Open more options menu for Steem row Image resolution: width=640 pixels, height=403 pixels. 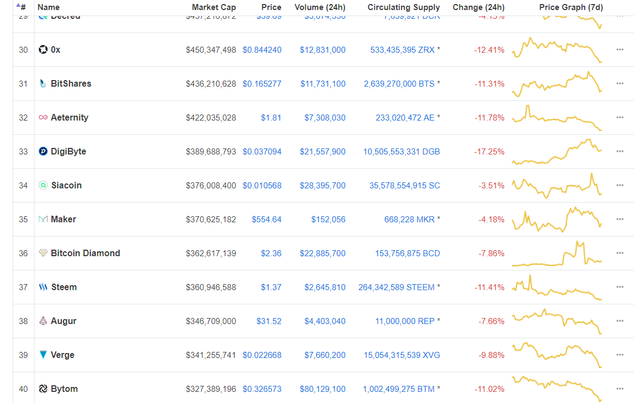[x=620, y=287]
